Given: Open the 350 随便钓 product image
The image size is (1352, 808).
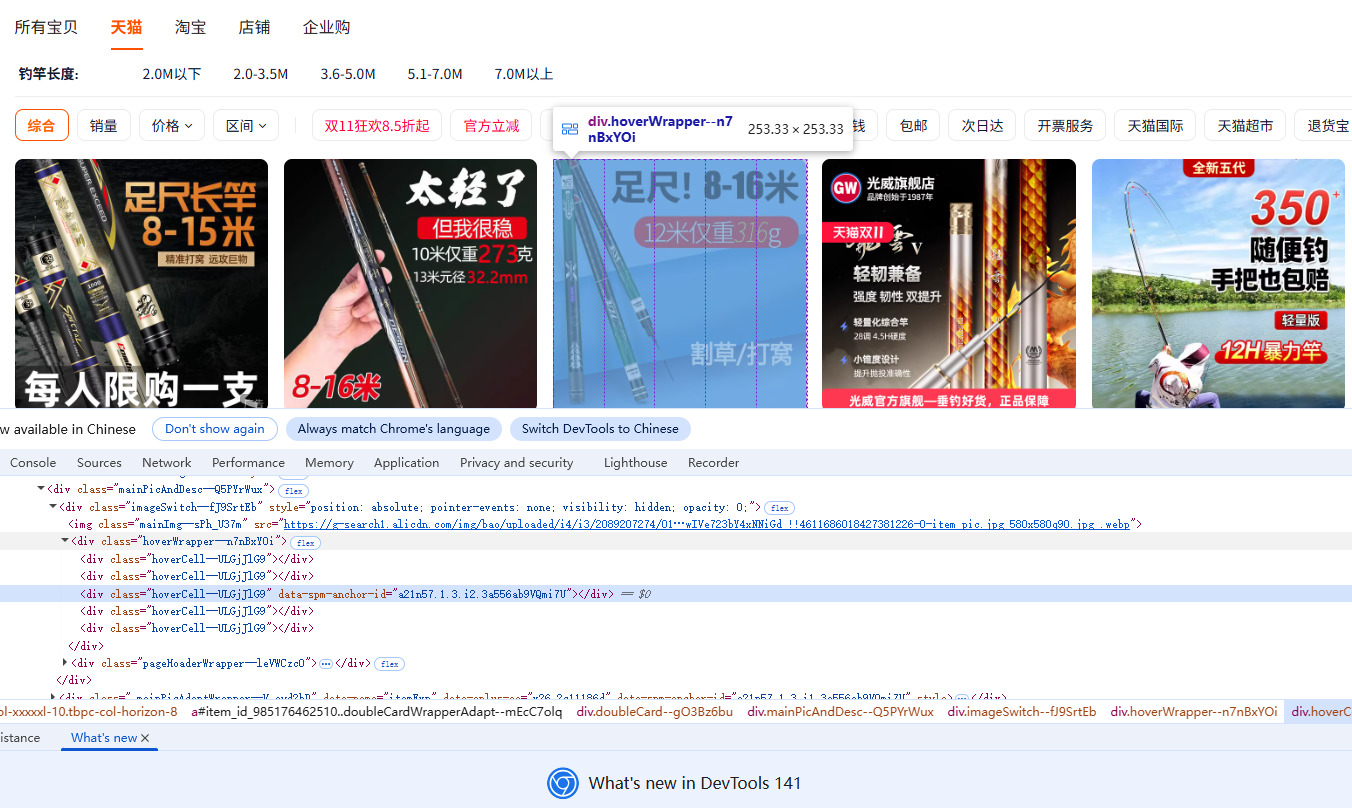Looking at the screenshot, I should point(1218,284).
